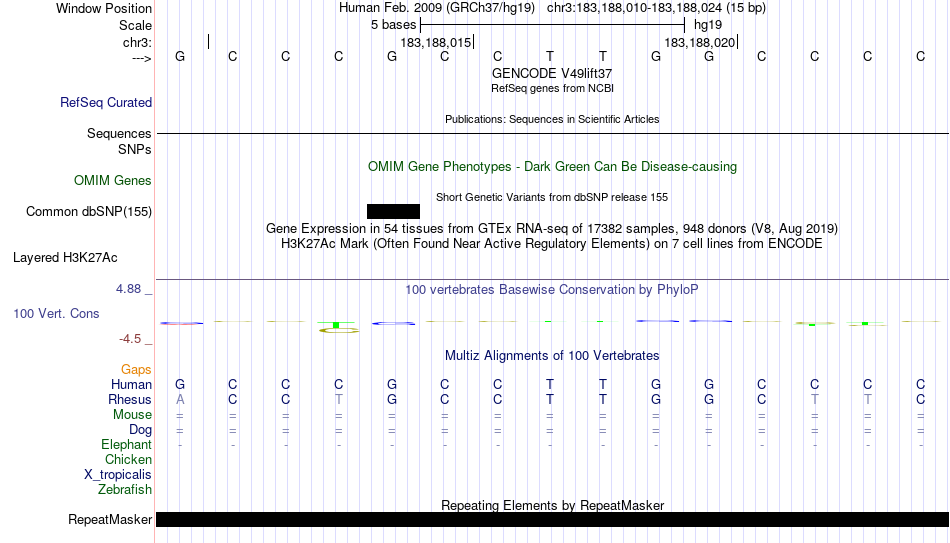Click the GENCODE V49lift37 track title
The width and height of the screenshot is (950, 543).
(x=552, y=73)
